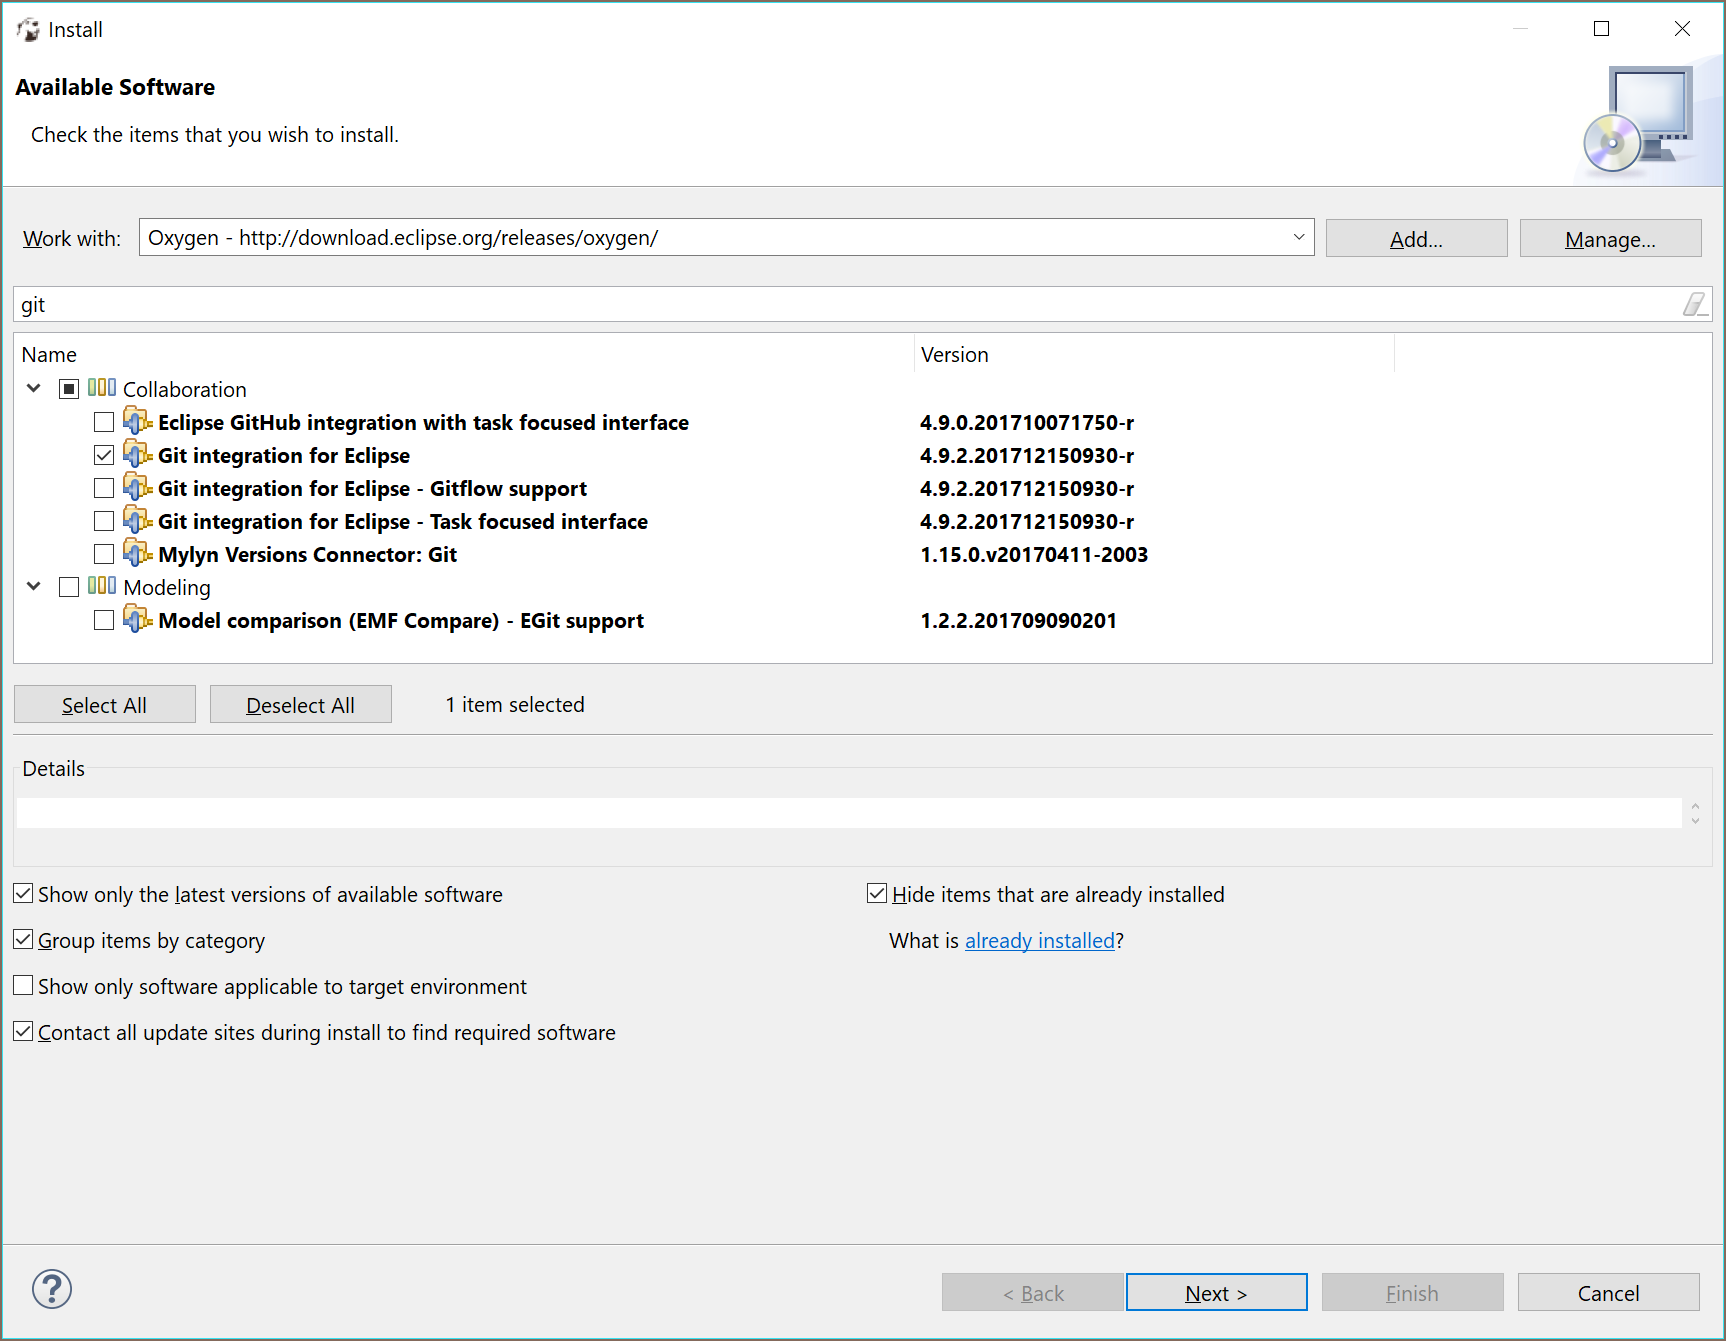
Task: Toggle Hide items that are already installed
Action: click(877, 893)
